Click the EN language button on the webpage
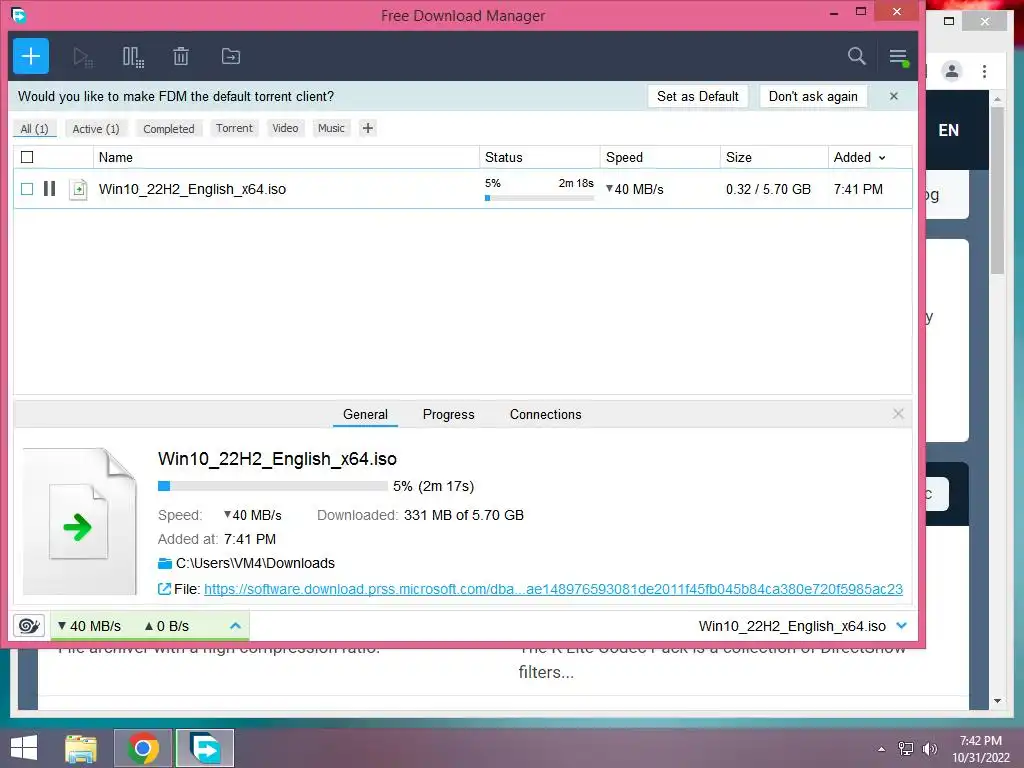The image size is (1024, 768). tap(948, 130)
